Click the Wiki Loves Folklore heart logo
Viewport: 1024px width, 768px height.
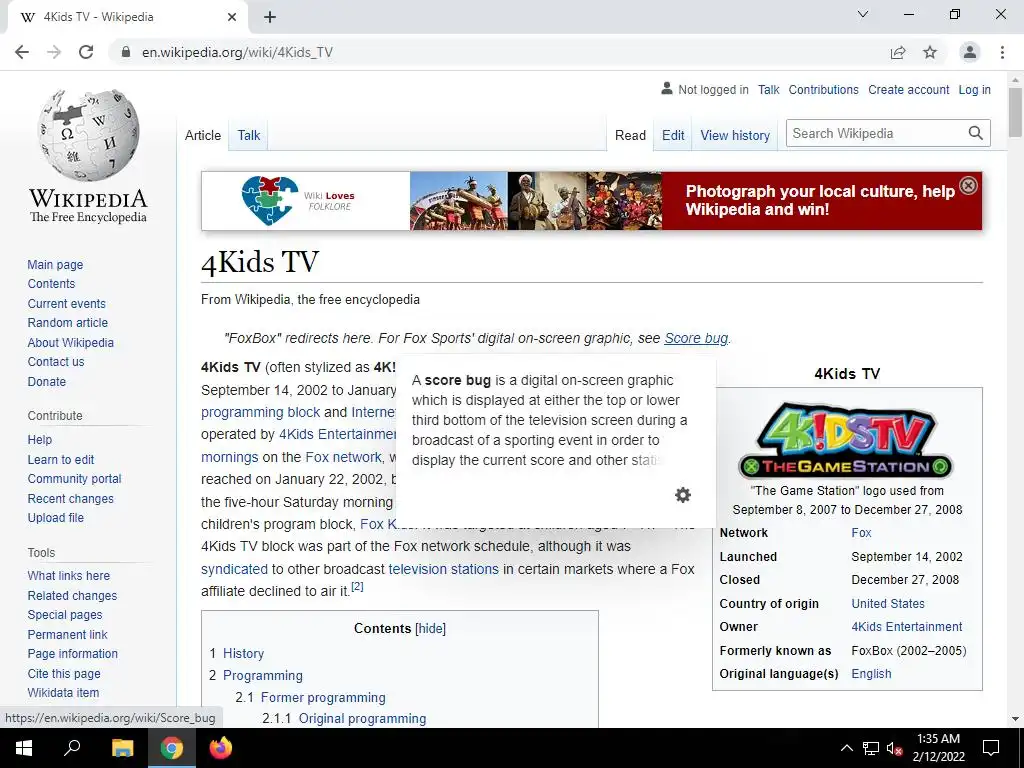click(x=270, y=200)
